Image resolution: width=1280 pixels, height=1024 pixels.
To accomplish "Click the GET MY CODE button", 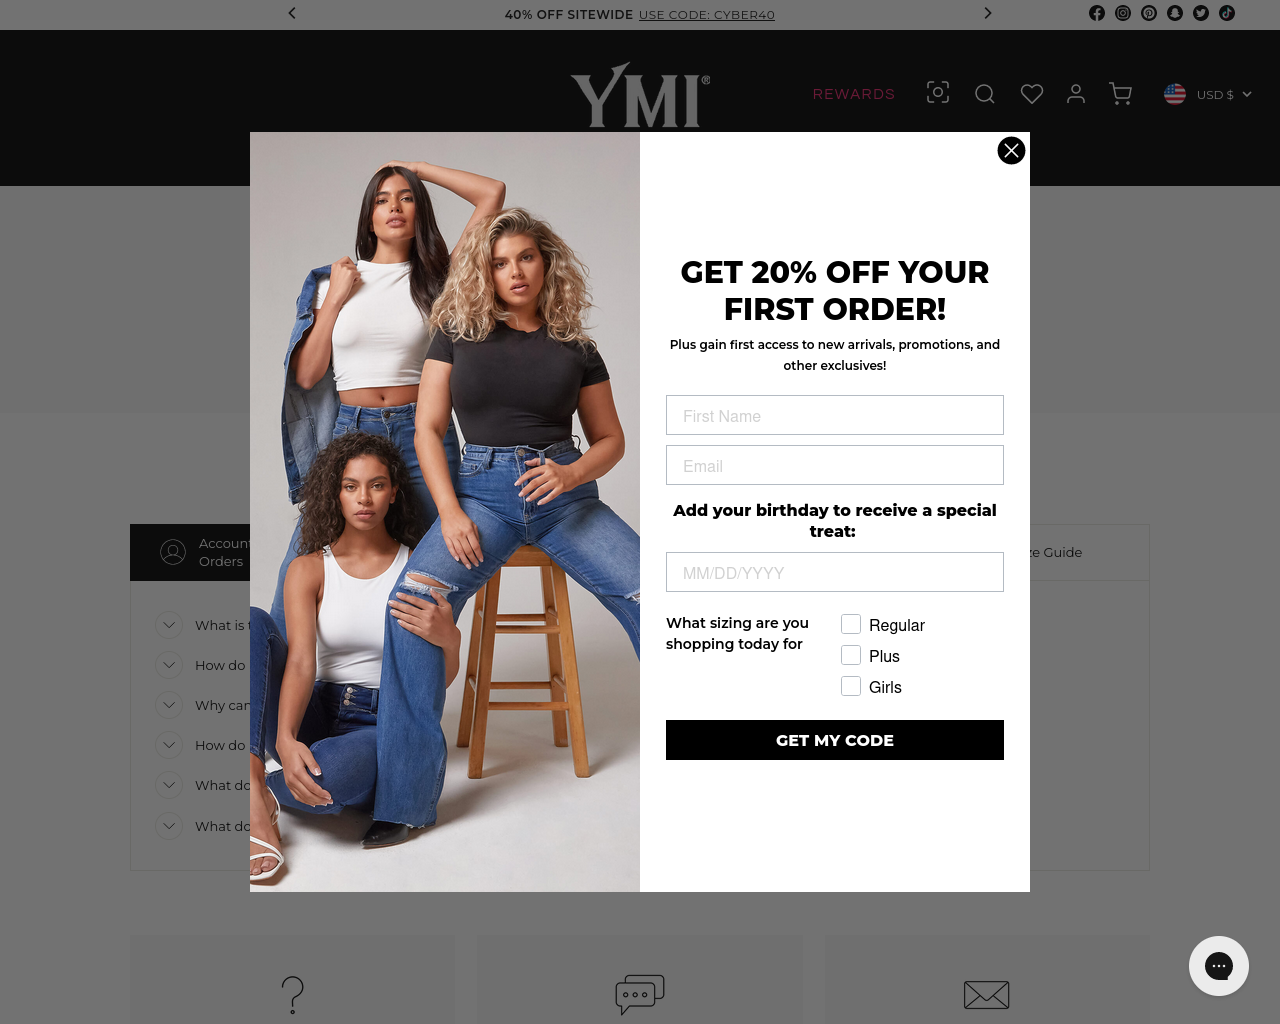I will pyautogui.click(x=835, y=740).
